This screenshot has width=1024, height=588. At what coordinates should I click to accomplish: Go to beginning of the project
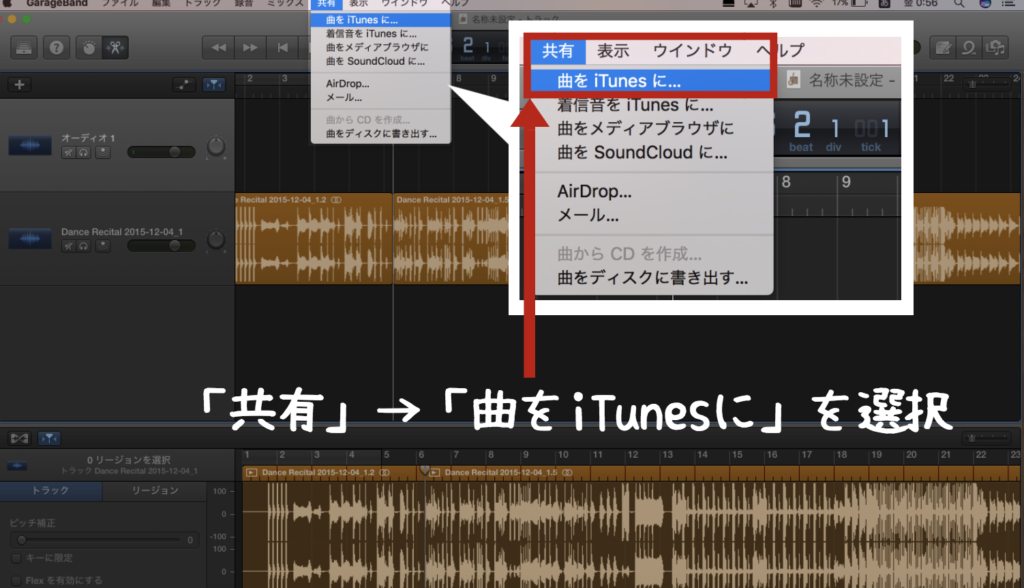(282, 48)
